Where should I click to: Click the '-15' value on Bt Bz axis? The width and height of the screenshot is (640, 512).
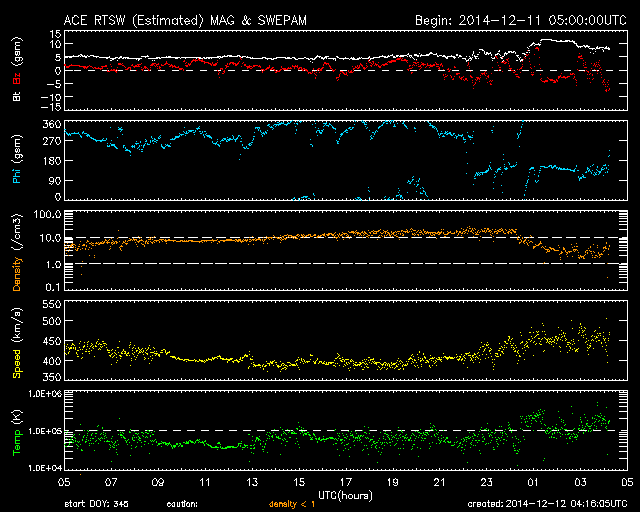[52, 107]
